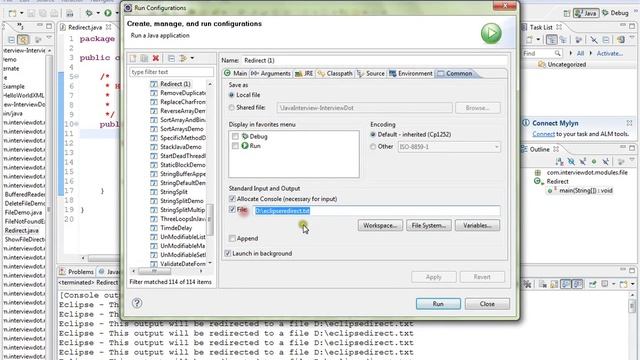Click the Workspace... button

coord(380,225)
